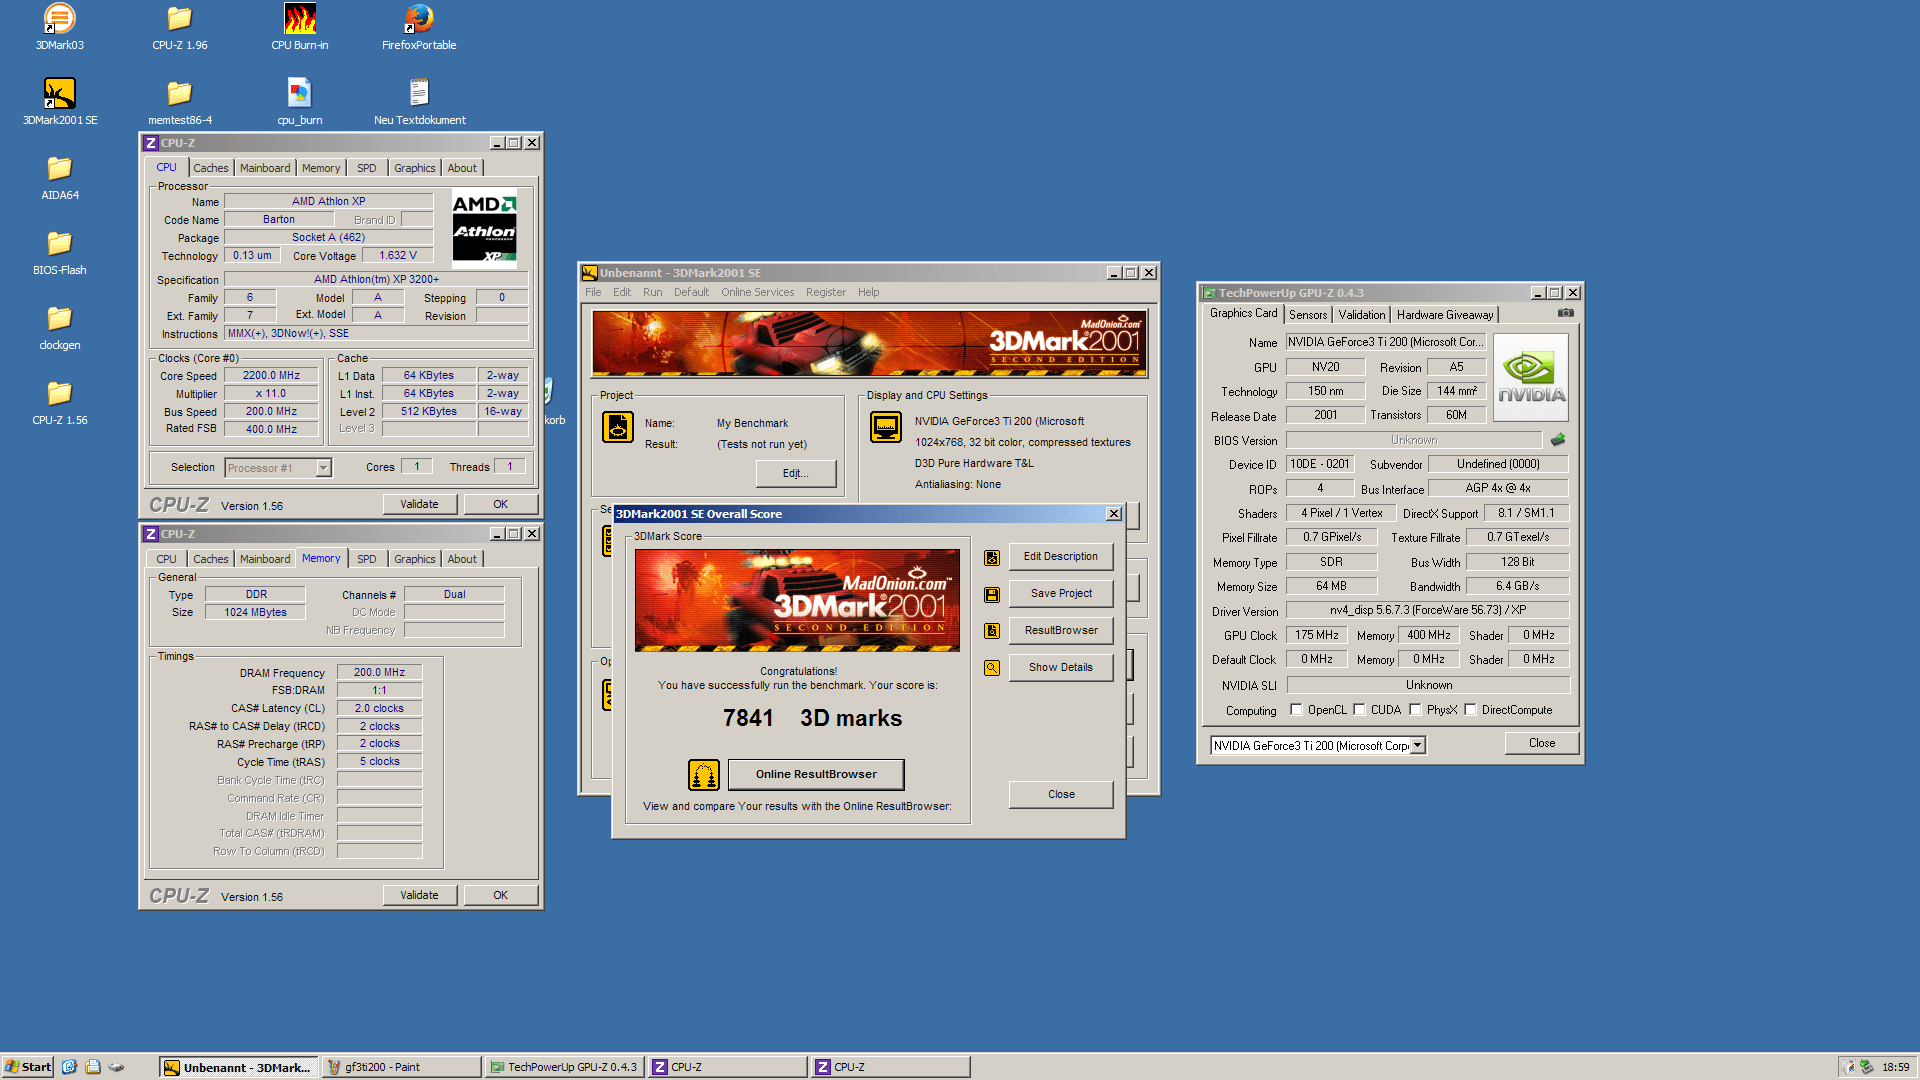Open the Validation tab in GPU-Z
This screenshot has height=1080, width=1920.
click(1362, 315)
